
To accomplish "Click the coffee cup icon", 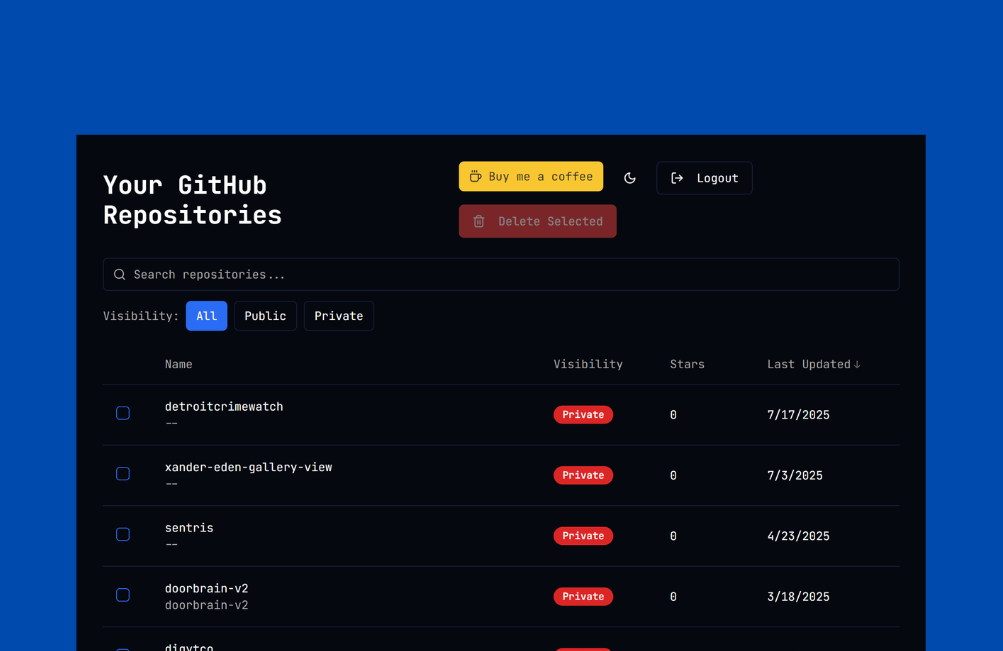I will click(x=475, y=176).
